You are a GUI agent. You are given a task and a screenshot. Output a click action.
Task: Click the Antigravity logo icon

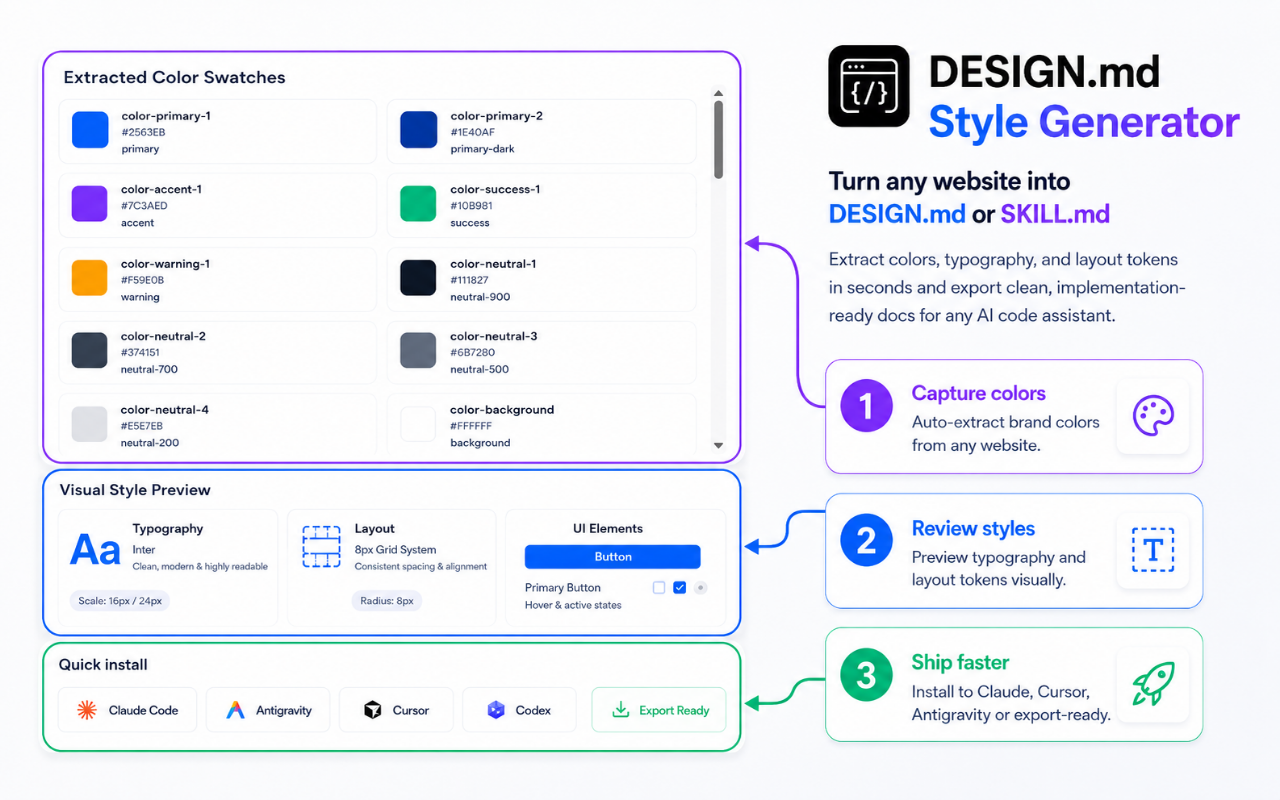click(235, 710)
